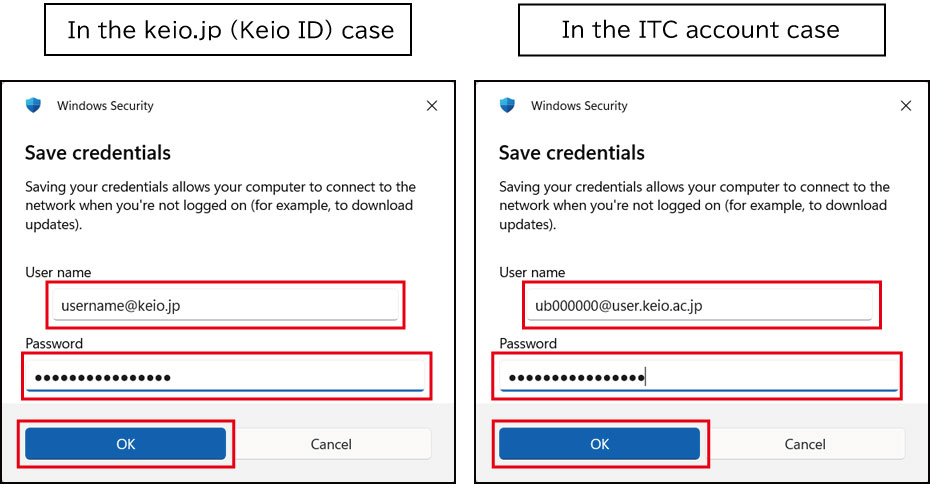Click the Windows Security title text in the keio.jp dialog

[x=105, y=106]
